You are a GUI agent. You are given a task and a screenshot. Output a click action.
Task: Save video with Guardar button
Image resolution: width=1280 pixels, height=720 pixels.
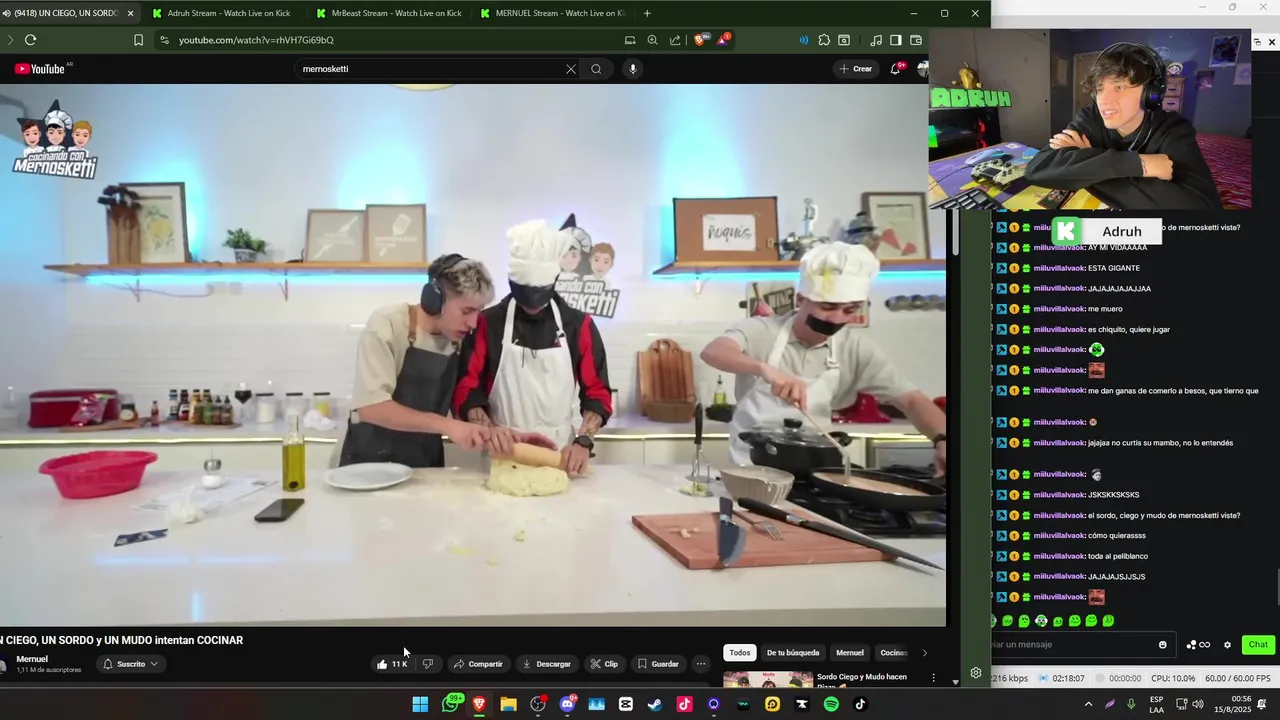point(658,664)
